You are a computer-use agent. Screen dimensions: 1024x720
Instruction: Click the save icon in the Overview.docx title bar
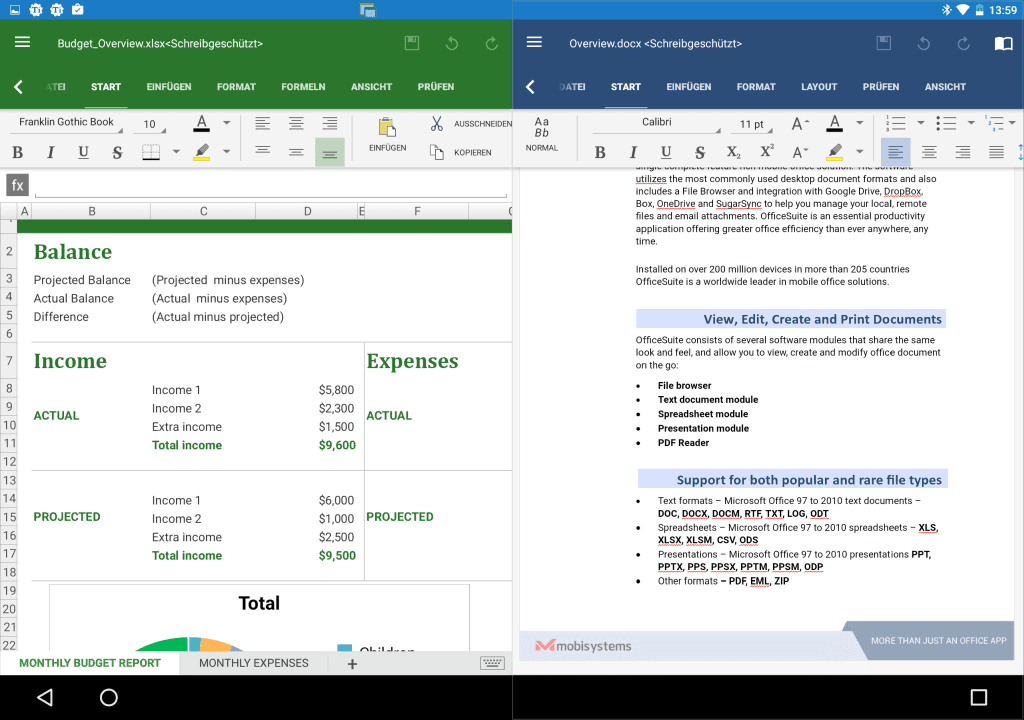tap(884, 43)
